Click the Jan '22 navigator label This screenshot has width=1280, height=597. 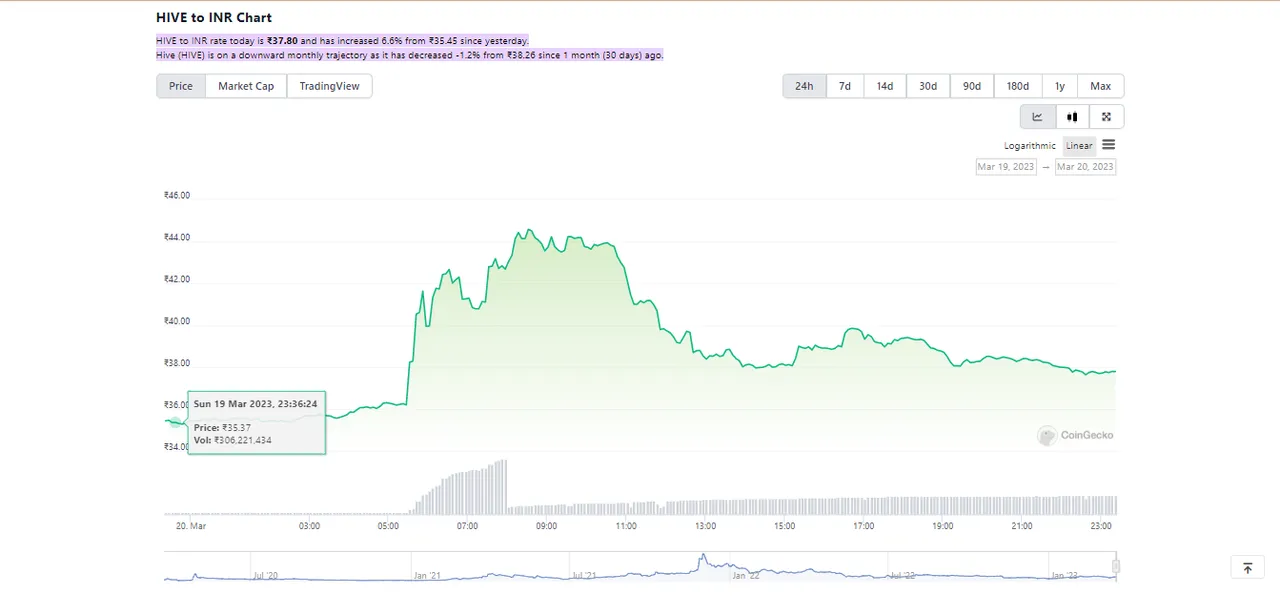(745, 576)
